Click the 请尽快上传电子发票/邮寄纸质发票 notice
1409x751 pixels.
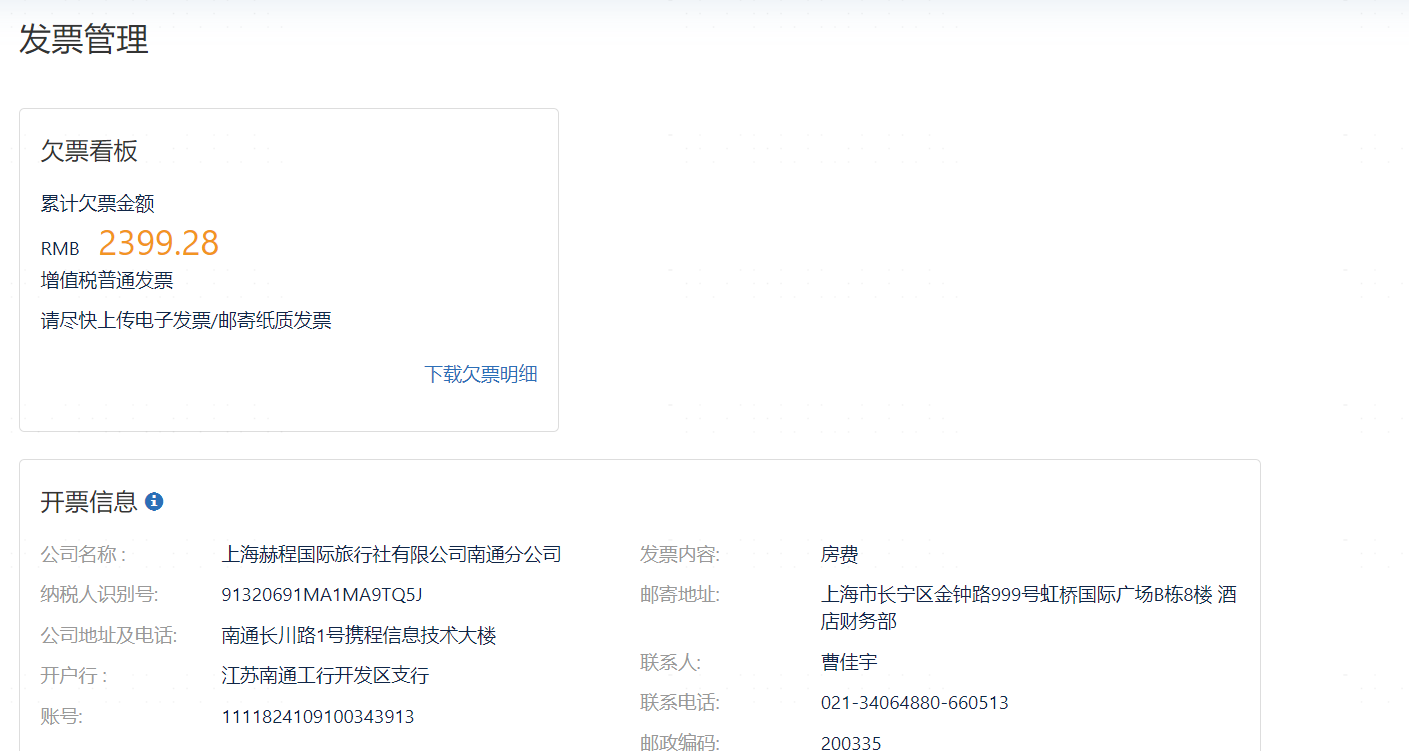point(186,321)
